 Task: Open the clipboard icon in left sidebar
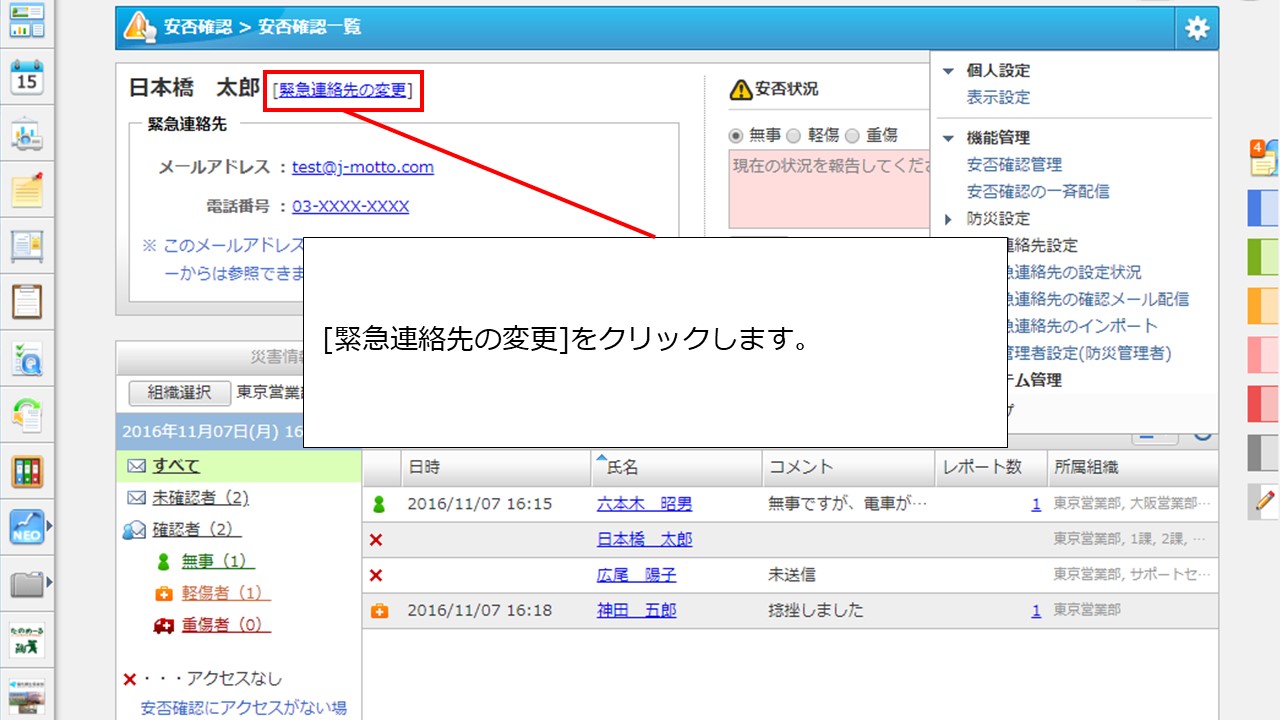click(27, 301)
